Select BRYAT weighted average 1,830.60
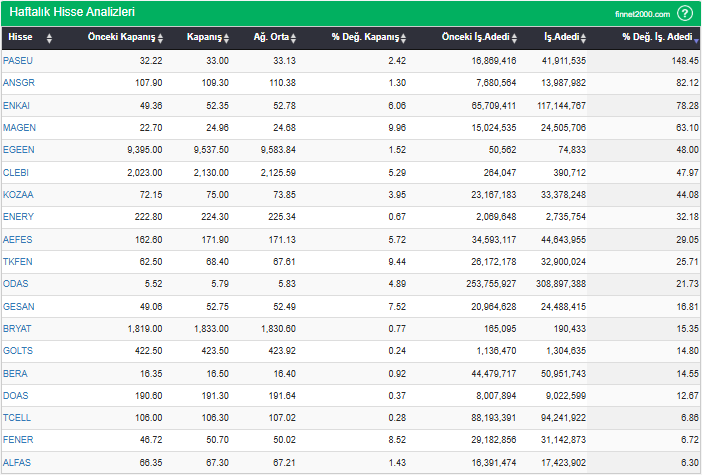Viewport: 702px width, 475px height. pyautogui.click(x=278, y=329)
